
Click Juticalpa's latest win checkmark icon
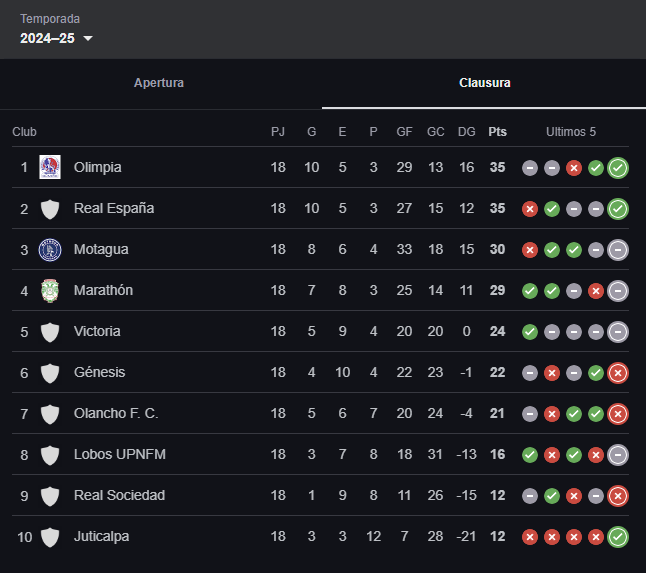pyautogui.click(x=618, y=536)
